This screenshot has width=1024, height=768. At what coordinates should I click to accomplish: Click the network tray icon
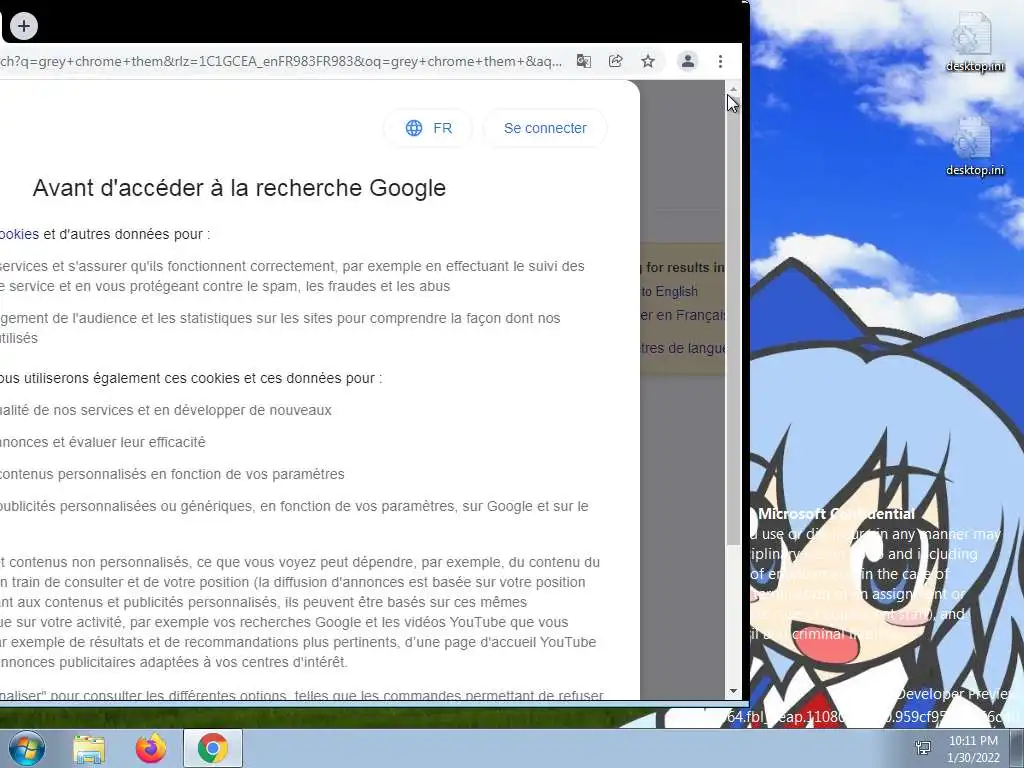click(x=923, y=748)
